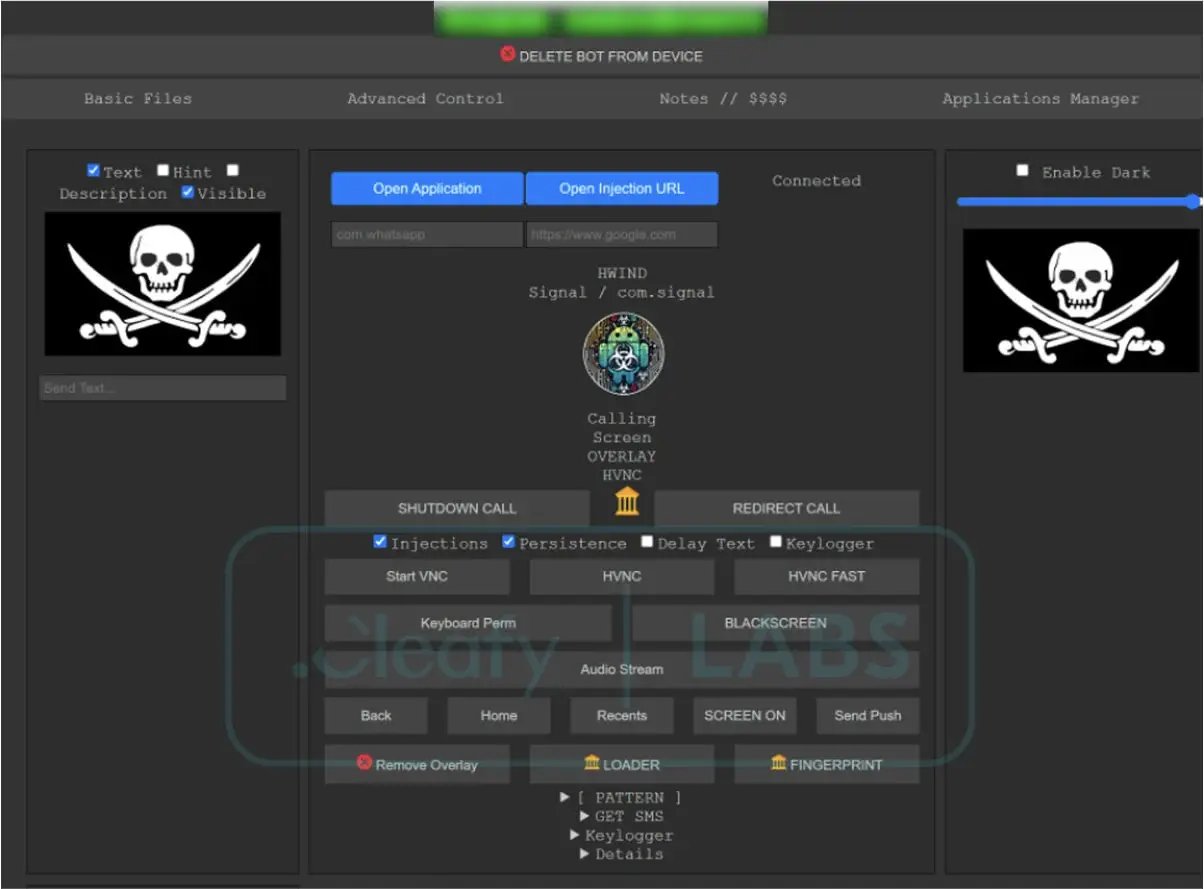Click the bank icon between the call buttons
The height and width of the screenshot is (889, 1204).
[x=627, y=501]
